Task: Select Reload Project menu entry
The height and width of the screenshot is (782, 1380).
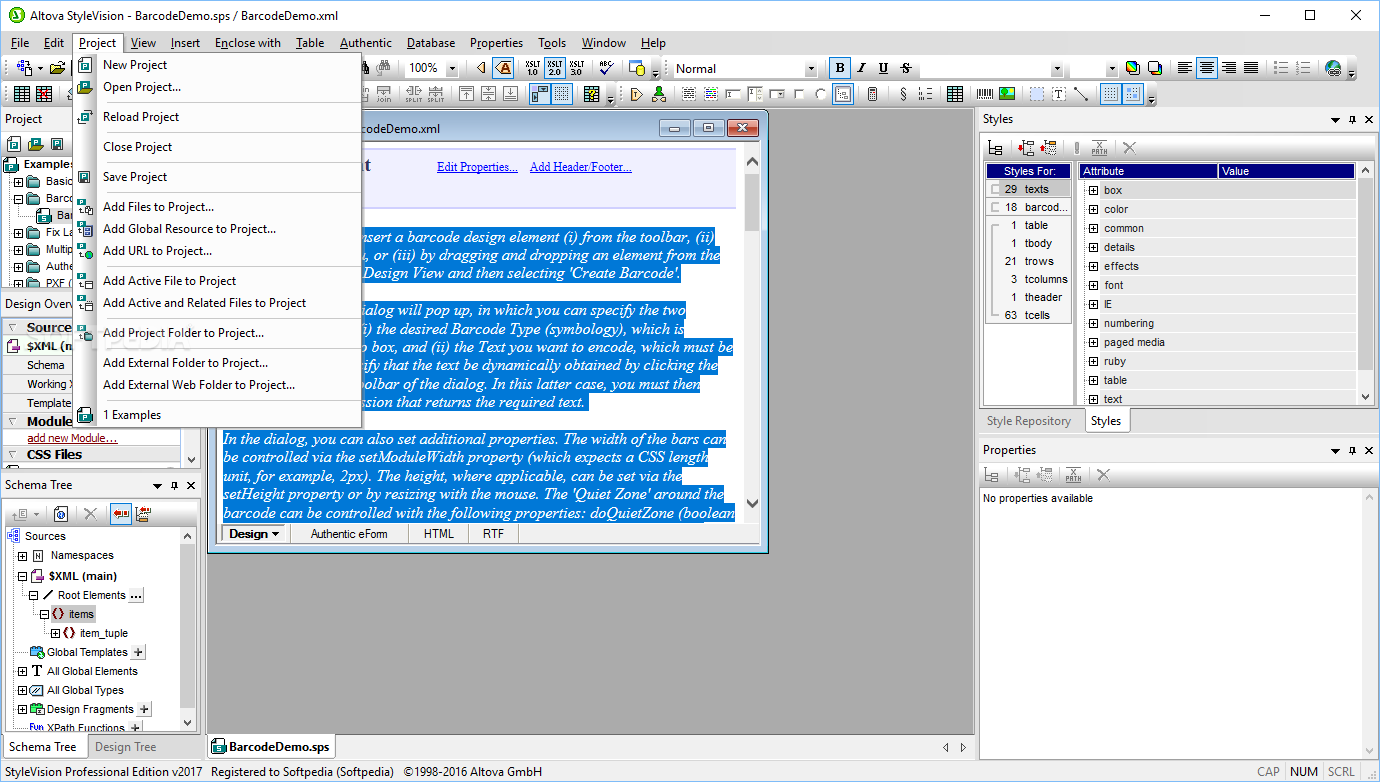Action: (x=141, y=117)
